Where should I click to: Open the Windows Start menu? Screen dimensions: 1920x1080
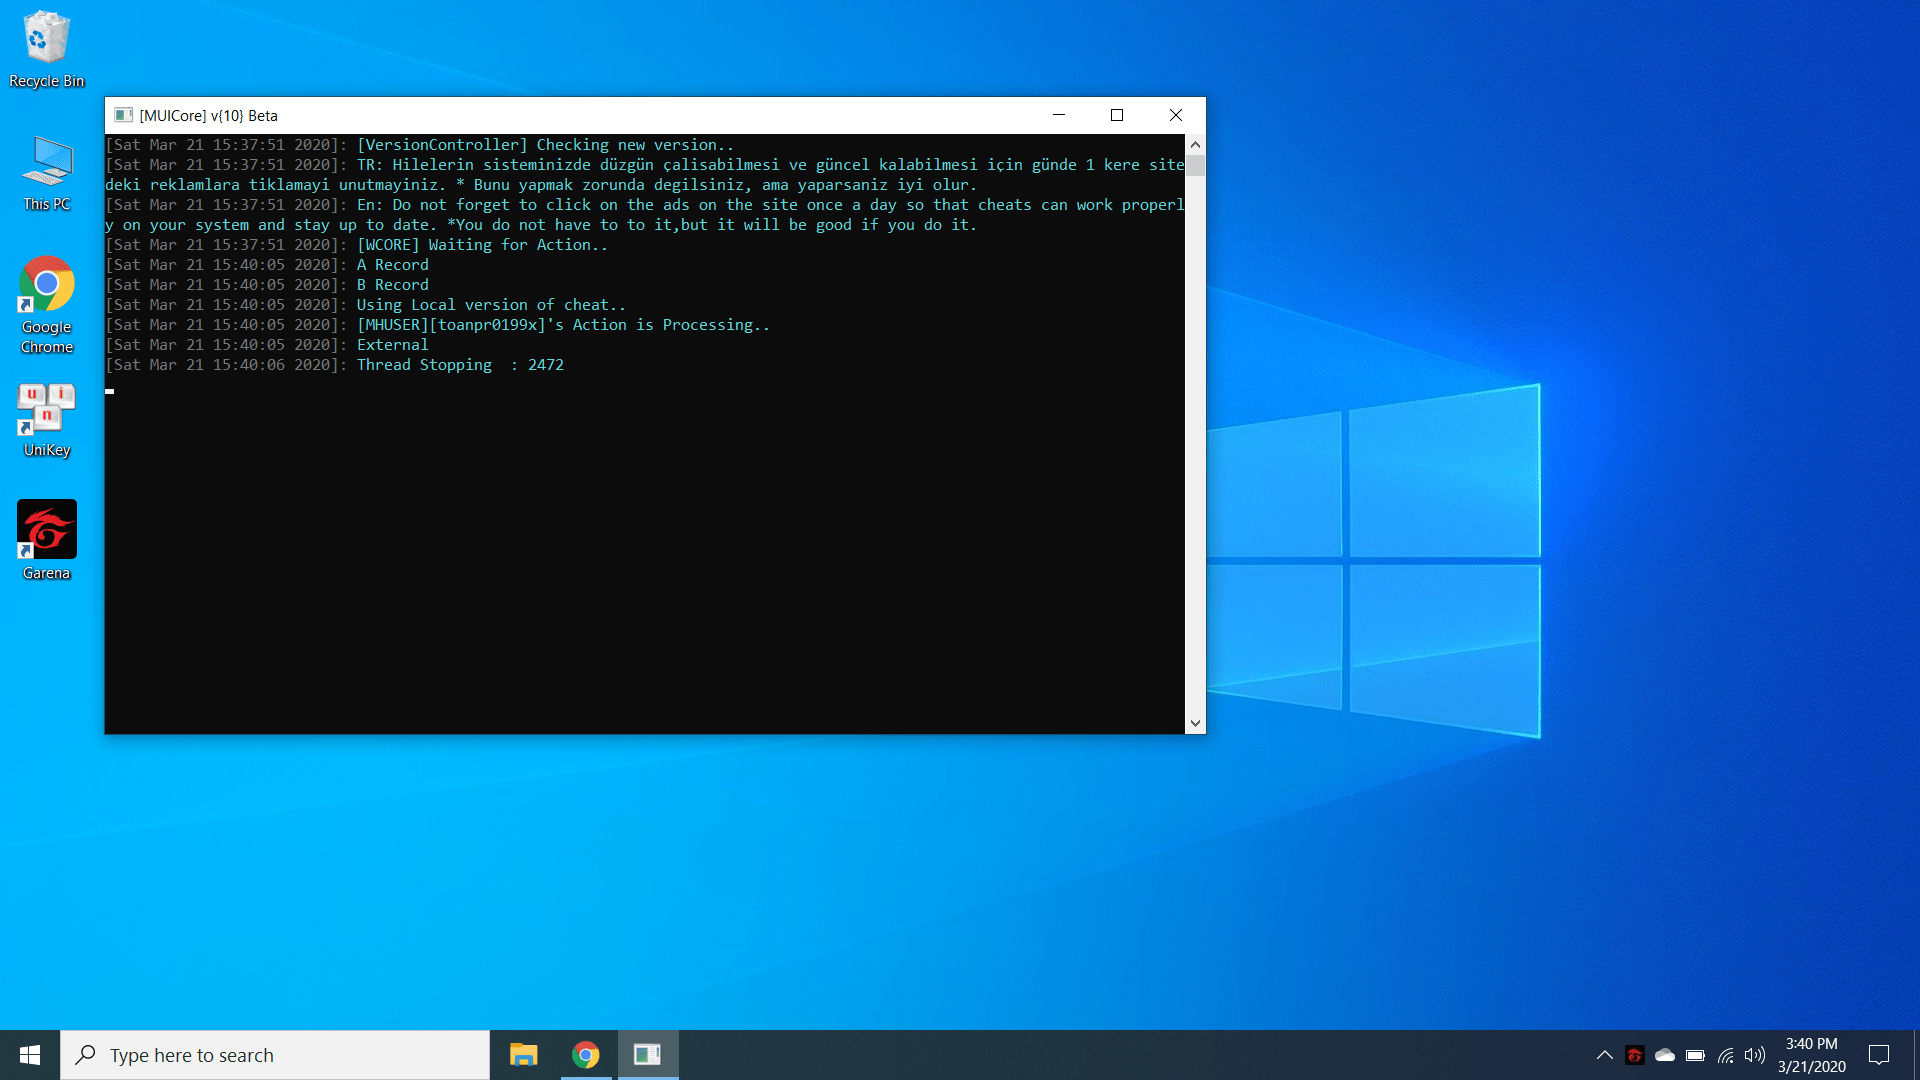point(30,1055)
